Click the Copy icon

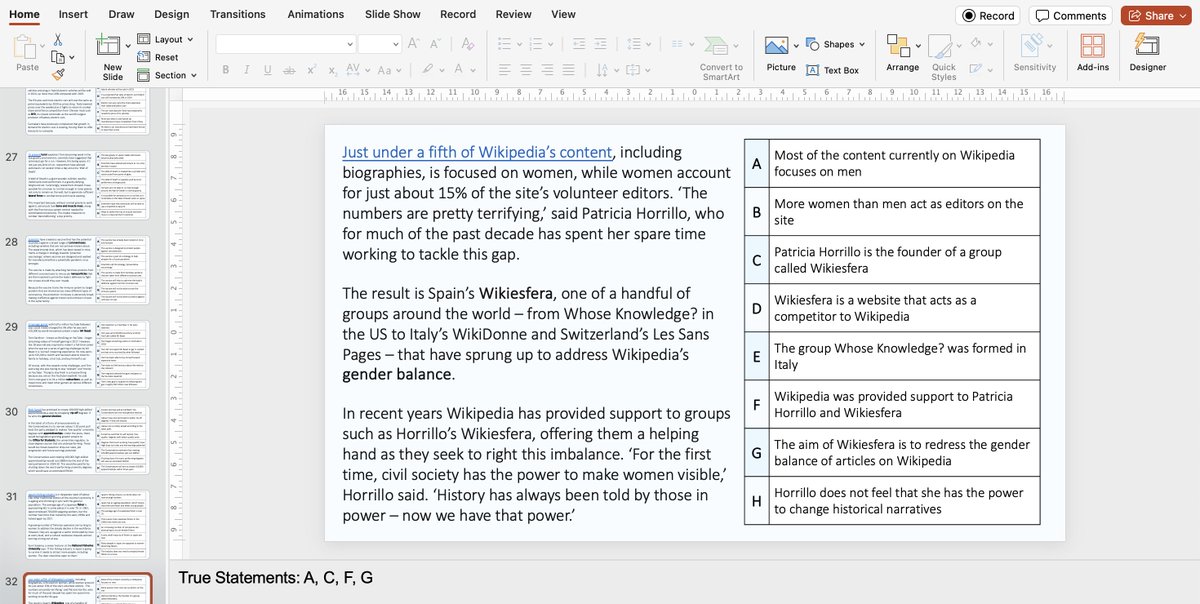tap(58, 57)
